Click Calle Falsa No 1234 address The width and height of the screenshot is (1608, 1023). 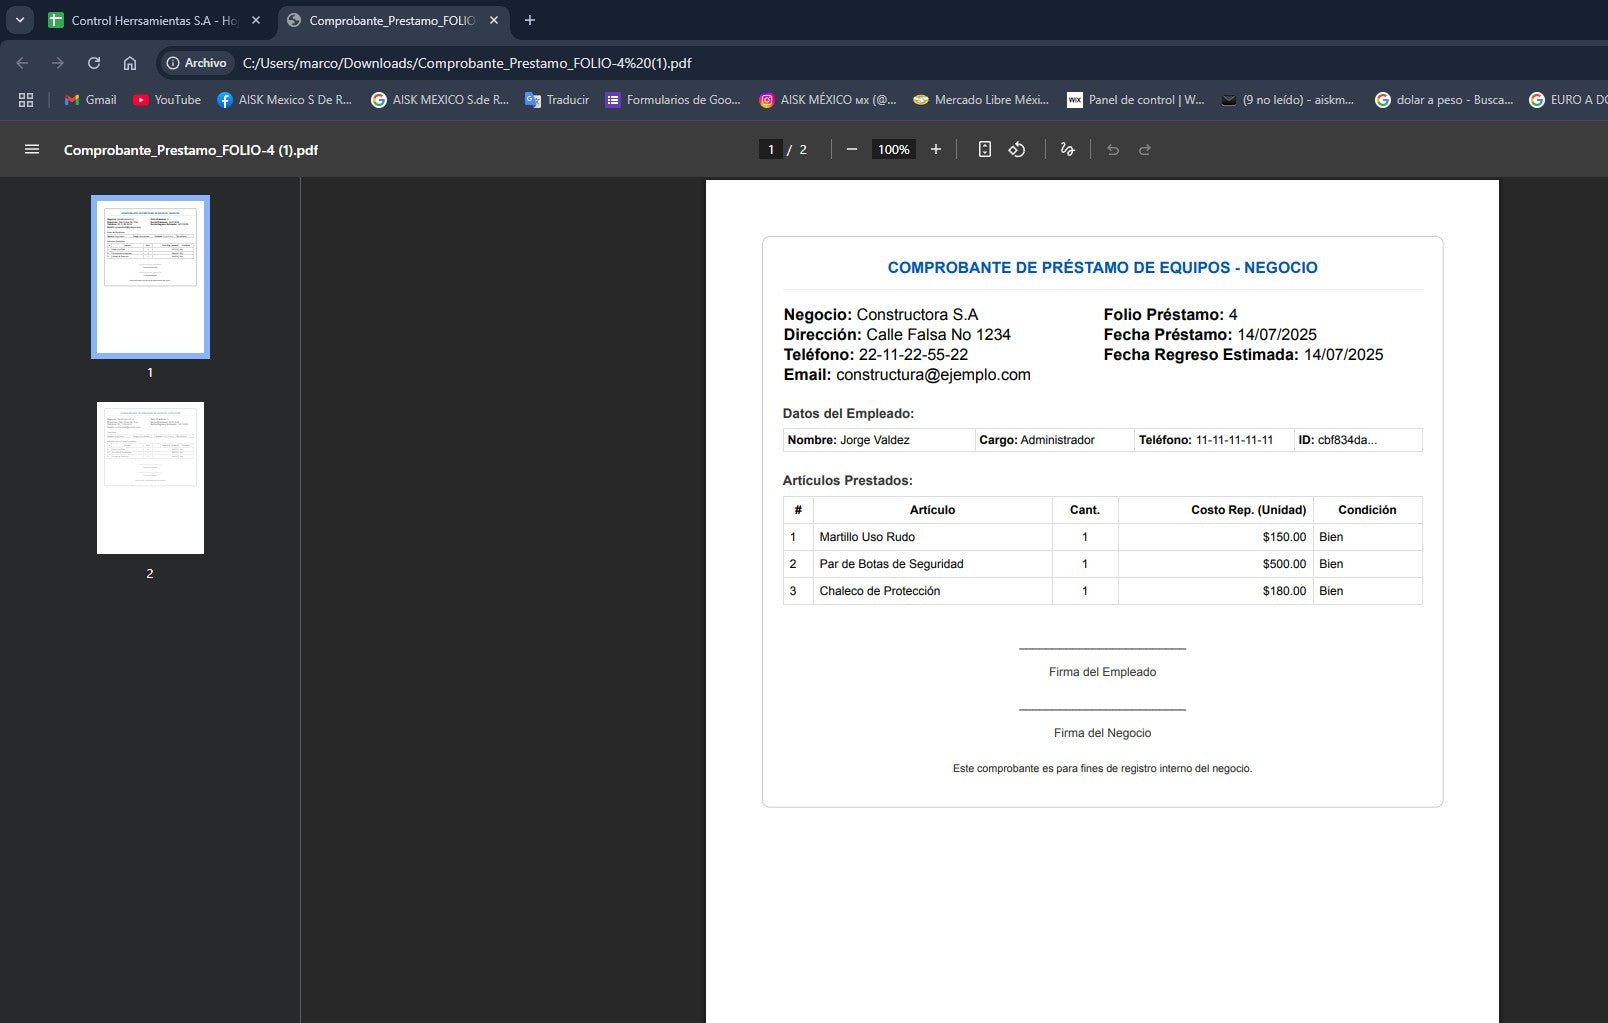pos(938,334)
